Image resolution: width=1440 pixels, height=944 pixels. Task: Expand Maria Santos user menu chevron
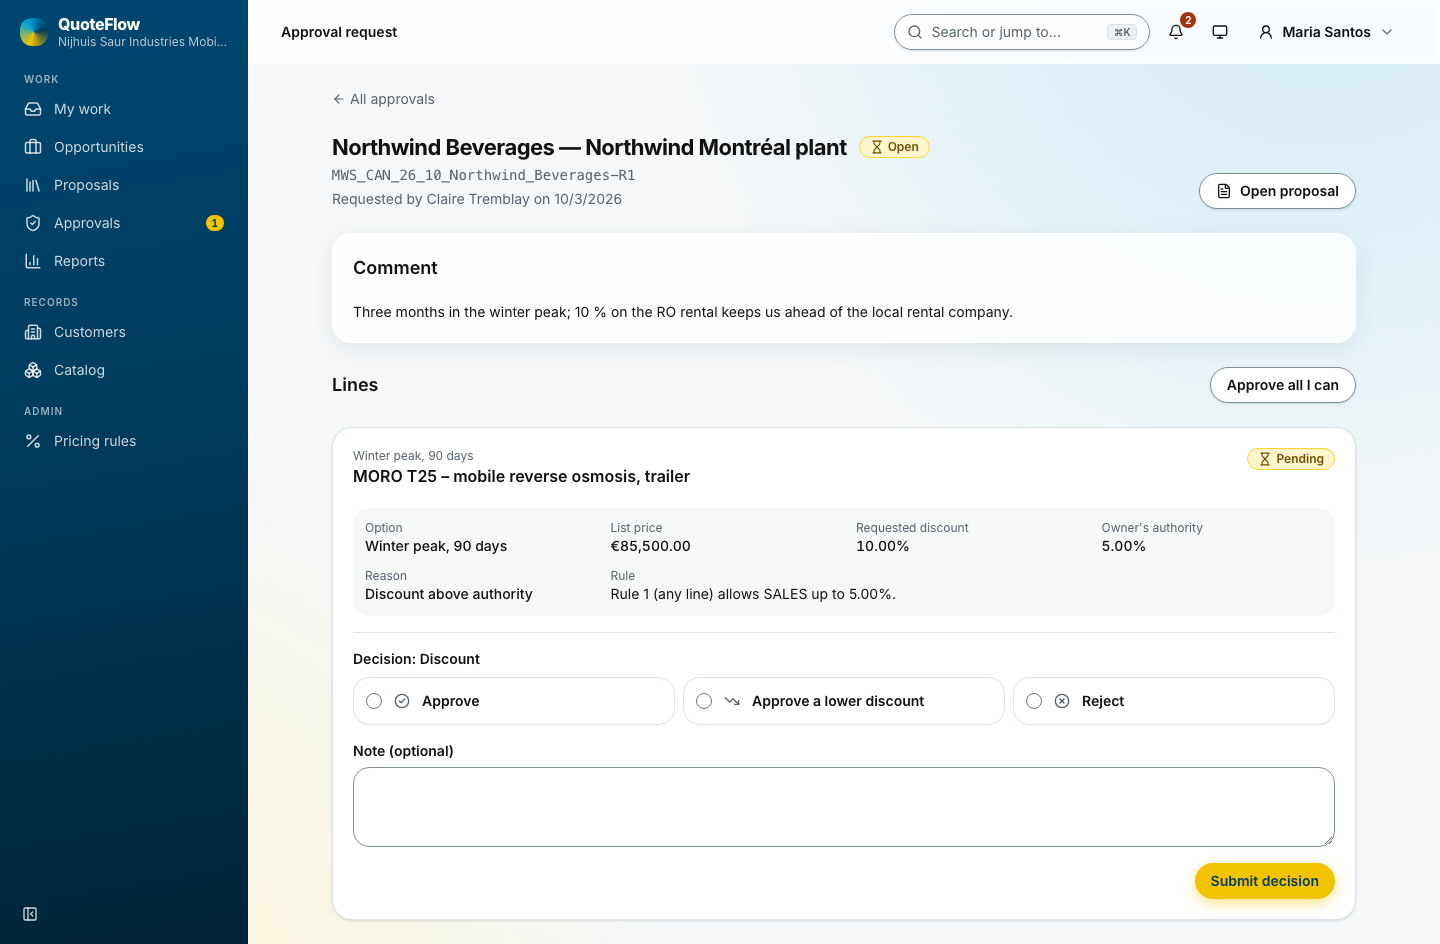(x=1387, y=32)
